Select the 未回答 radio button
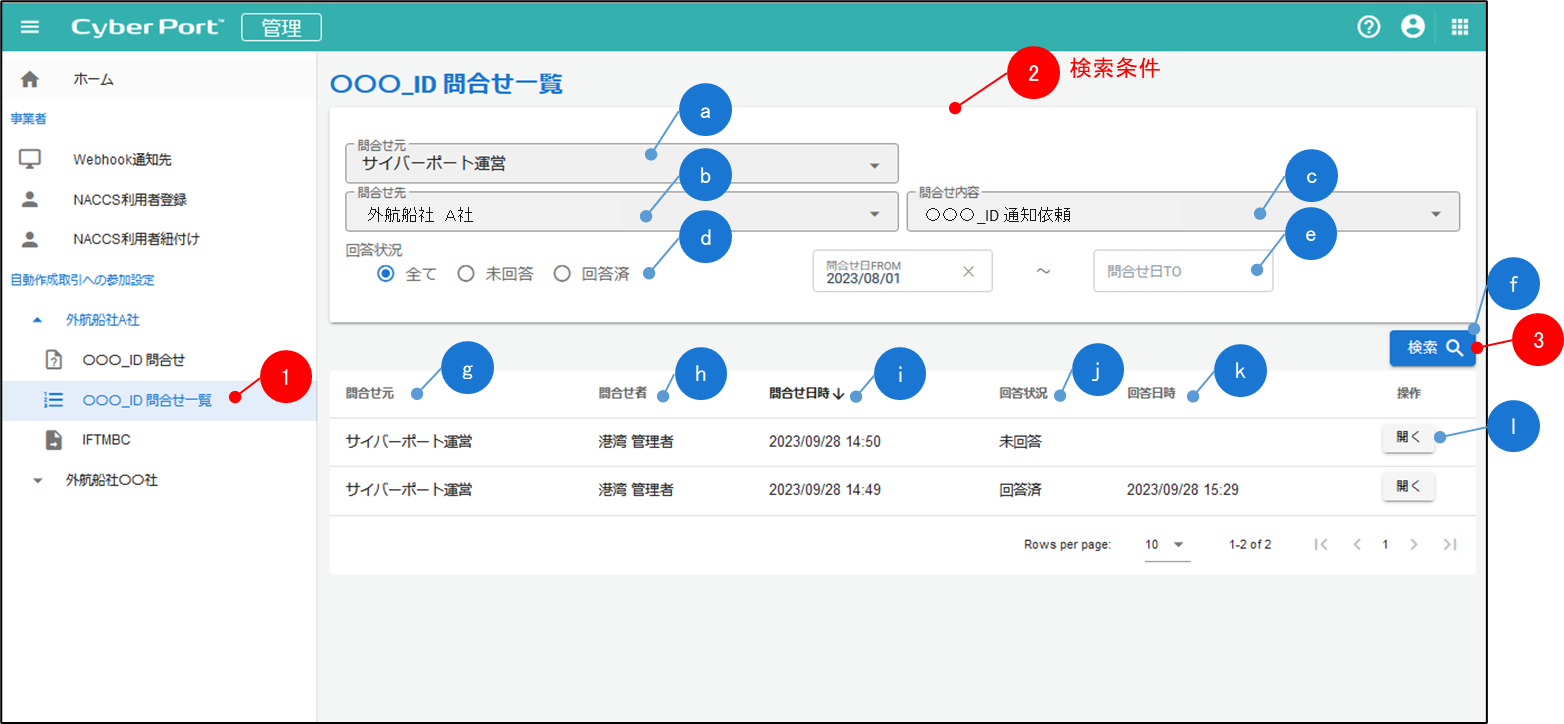The width and height of the screenshot is (1564, 724). [465, 274]
